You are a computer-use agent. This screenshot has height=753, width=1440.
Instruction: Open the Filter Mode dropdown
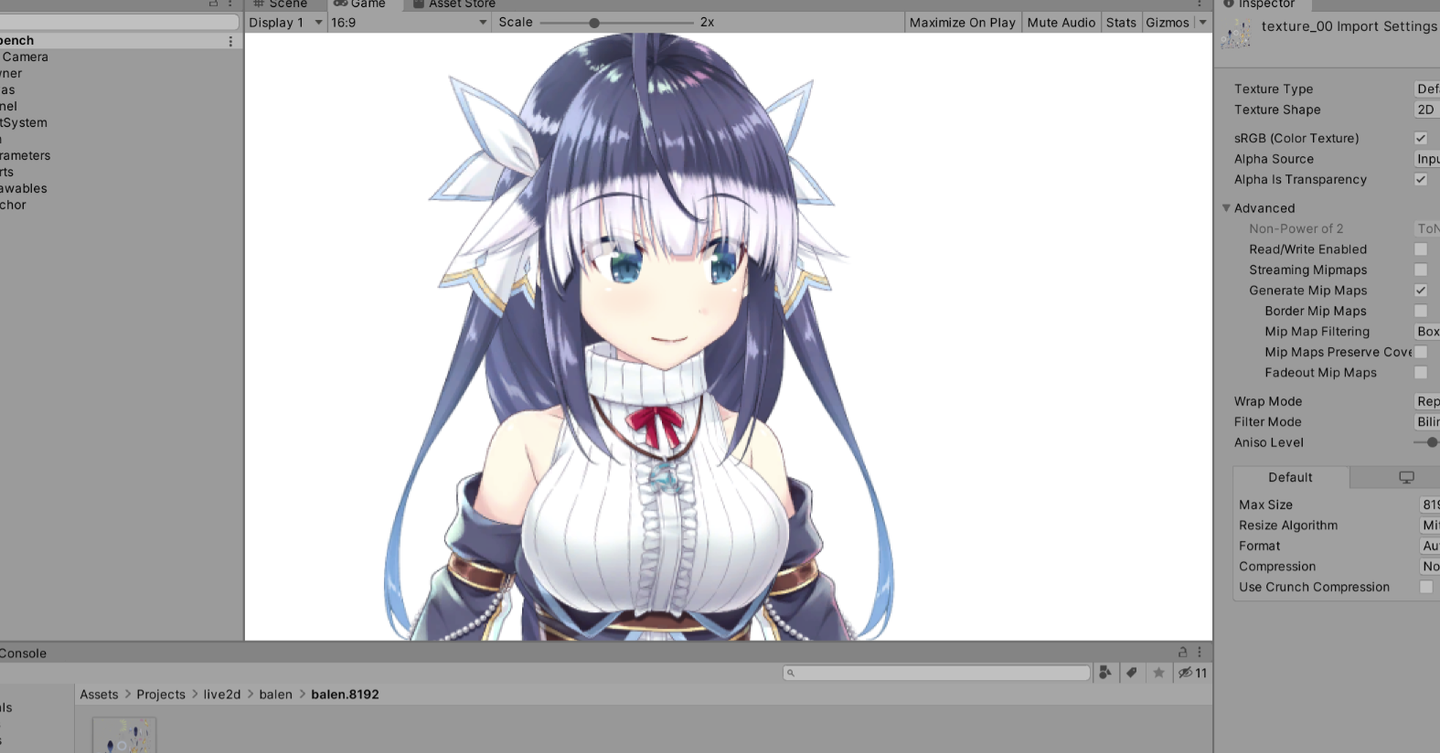click(1427, 422)
